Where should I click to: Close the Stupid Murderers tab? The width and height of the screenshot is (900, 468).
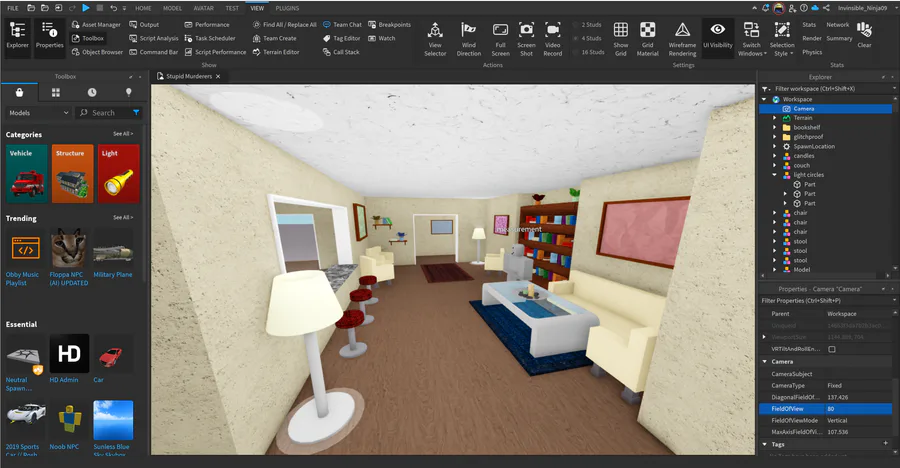pos(218,76)
